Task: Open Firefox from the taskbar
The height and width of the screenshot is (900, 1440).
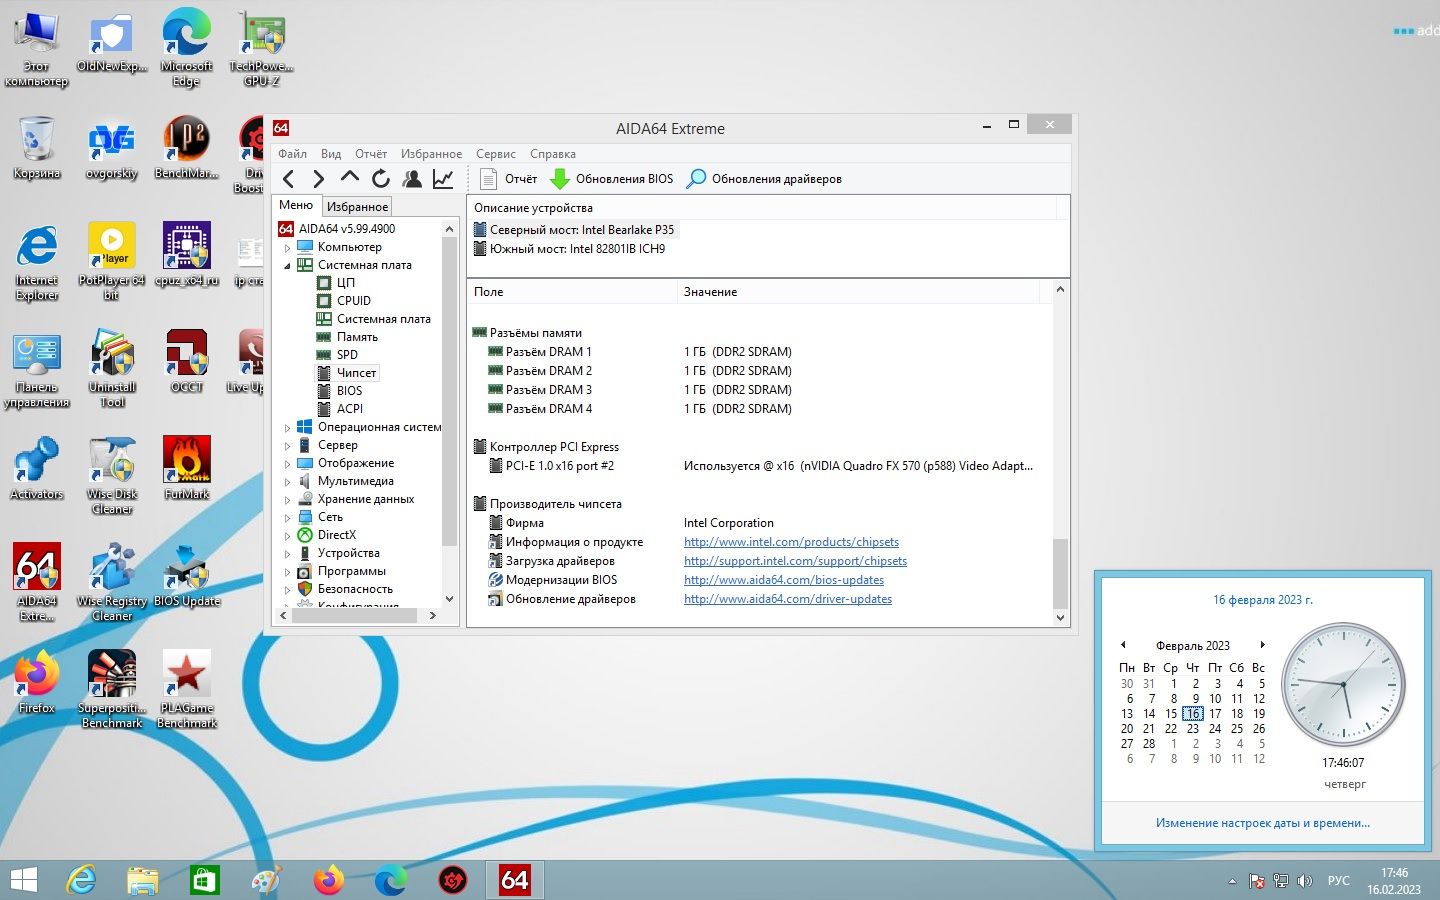Action: [328, 880]
